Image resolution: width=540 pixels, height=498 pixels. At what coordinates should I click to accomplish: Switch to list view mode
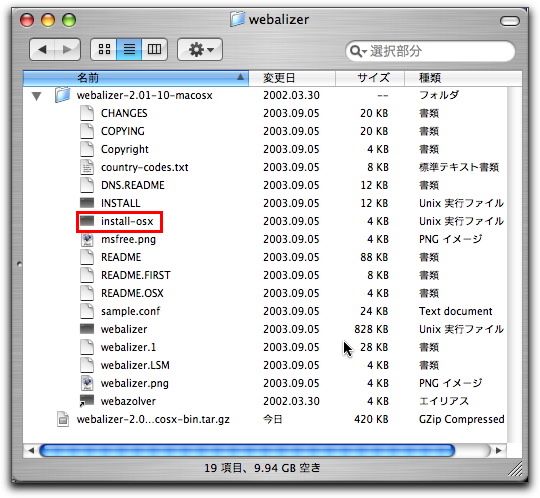pyautogui.click(x=129, y=50)
